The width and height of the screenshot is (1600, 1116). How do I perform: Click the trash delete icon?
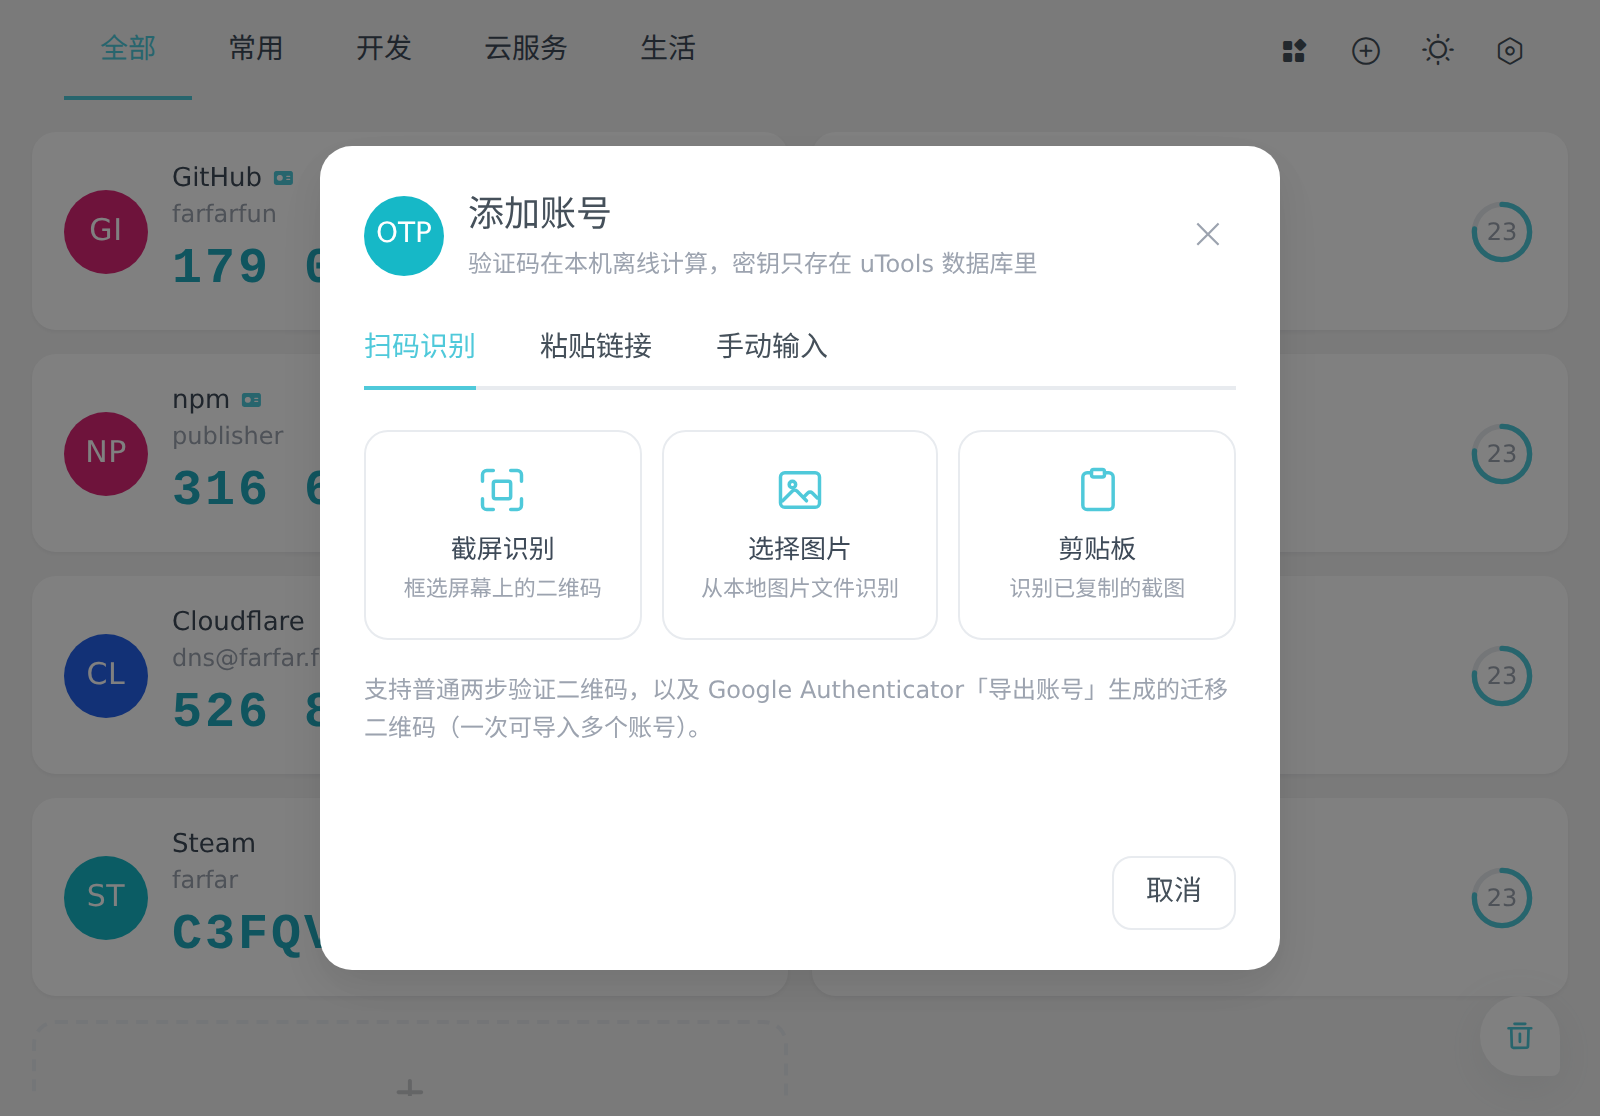1520,1036
